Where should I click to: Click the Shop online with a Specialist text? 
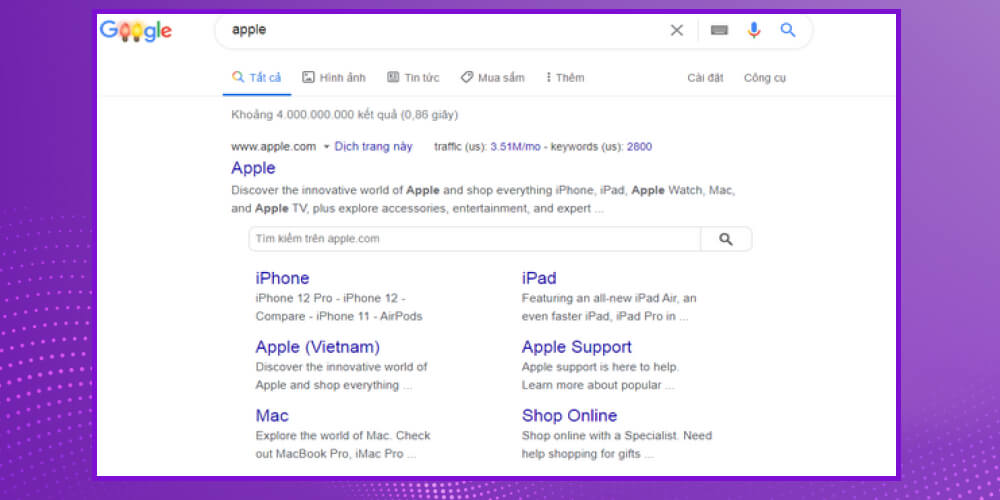click(x=617, y=445)
